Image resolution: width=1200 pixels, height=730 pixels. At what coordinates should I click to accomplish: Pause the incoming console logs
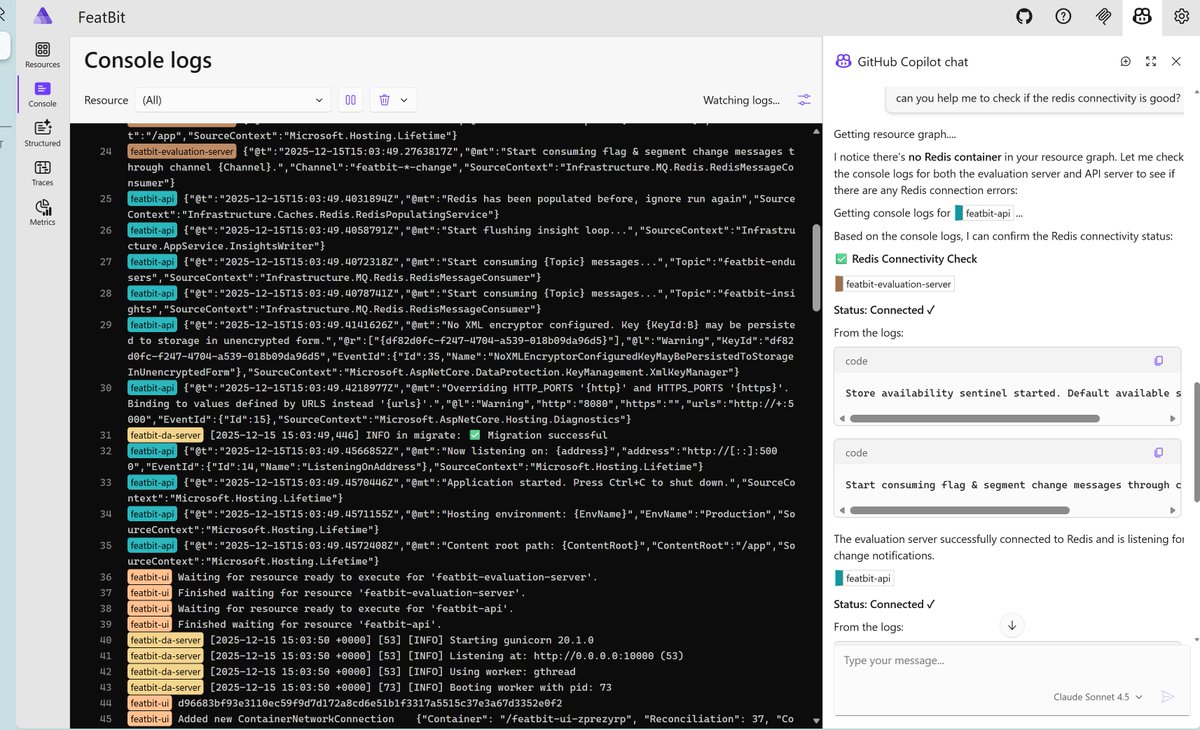point(351,100)
